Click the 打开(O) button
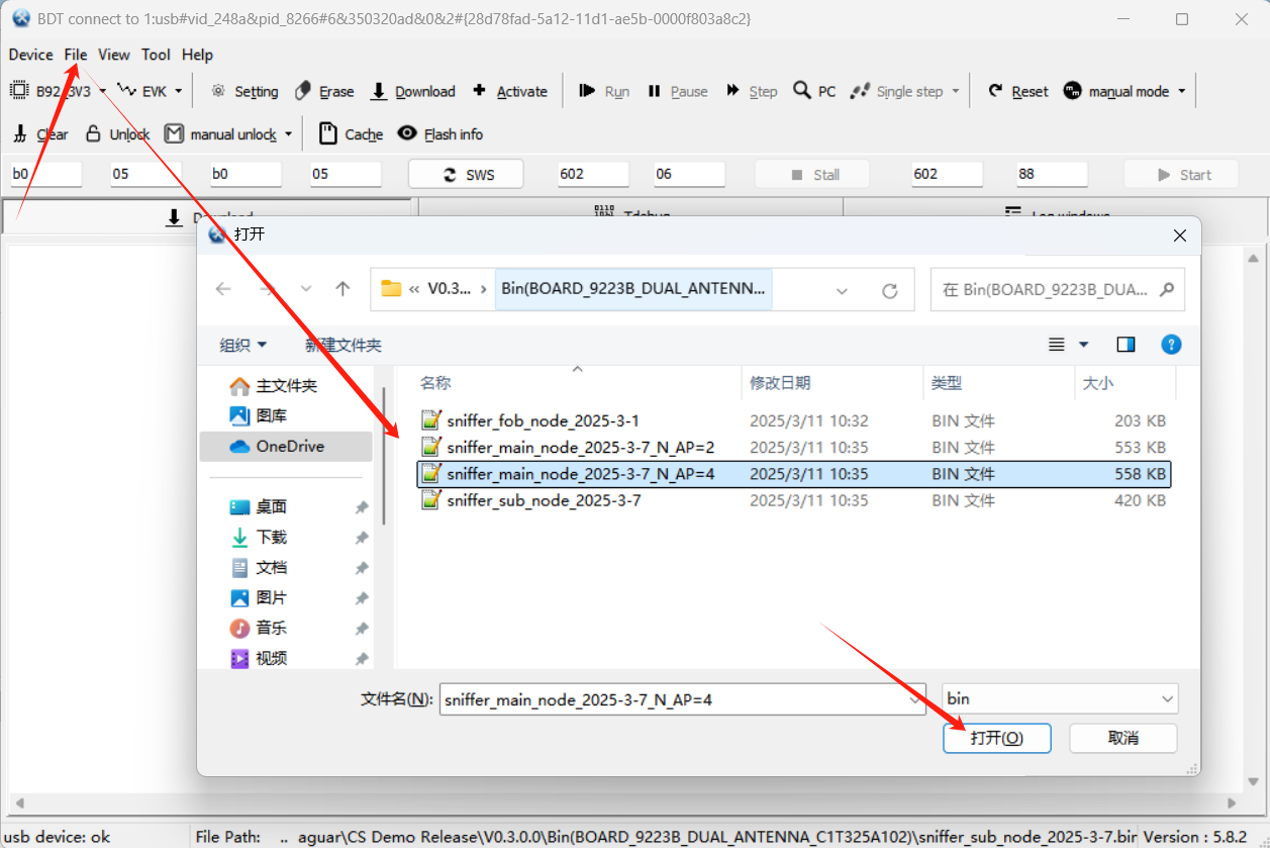Screen dimensions: 1270x848 (x=997, y=738)
